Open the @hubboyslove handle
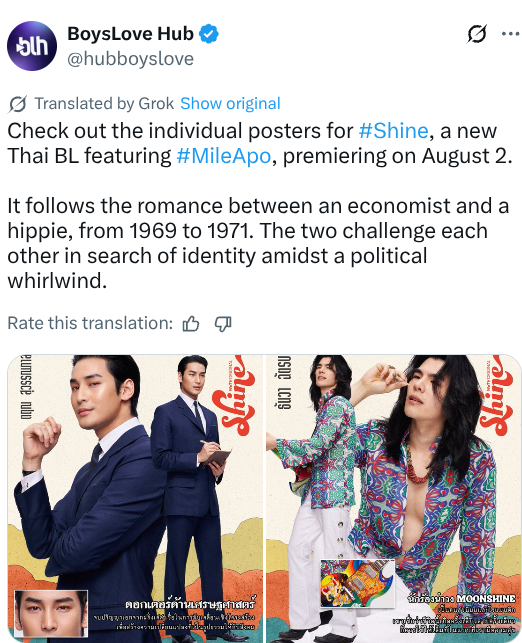This screenshot has width=522, height=643. [x=130, y=59]
